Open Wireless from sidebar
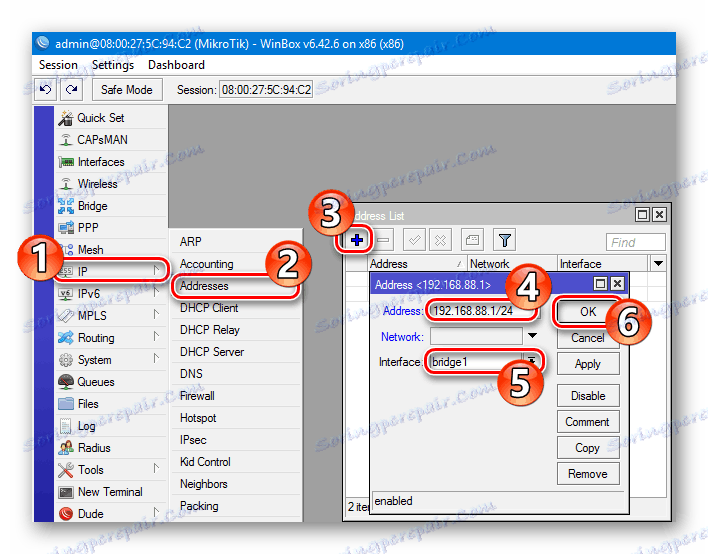The height and width of the screenshot is (554, 708). point(111,184)
